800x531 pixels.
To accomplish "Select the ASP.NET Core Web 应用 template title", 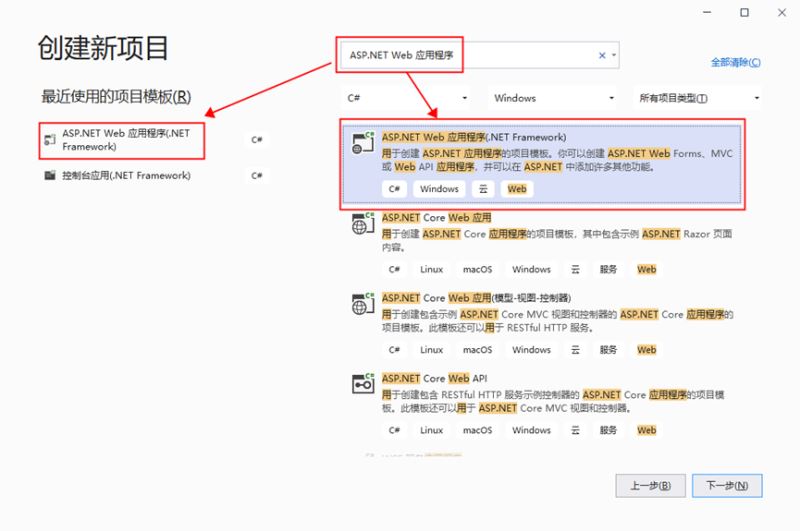I will (x=436, y=218).
